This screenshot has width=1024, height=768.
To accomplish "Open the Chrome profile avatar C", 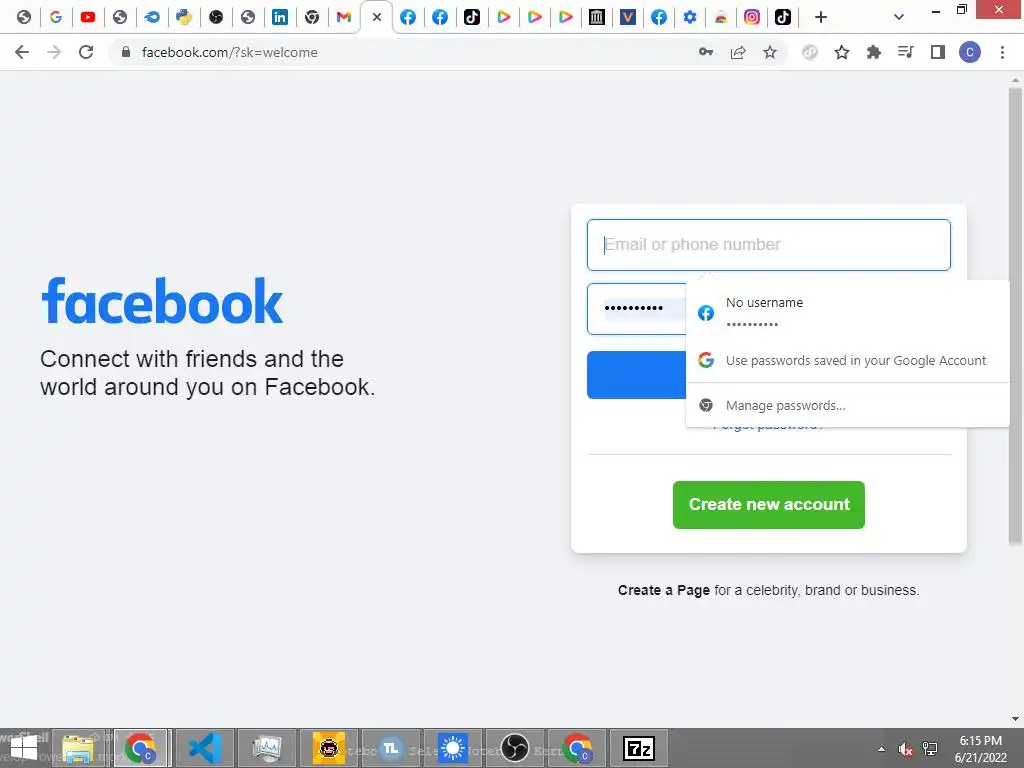I will (970, 52).
